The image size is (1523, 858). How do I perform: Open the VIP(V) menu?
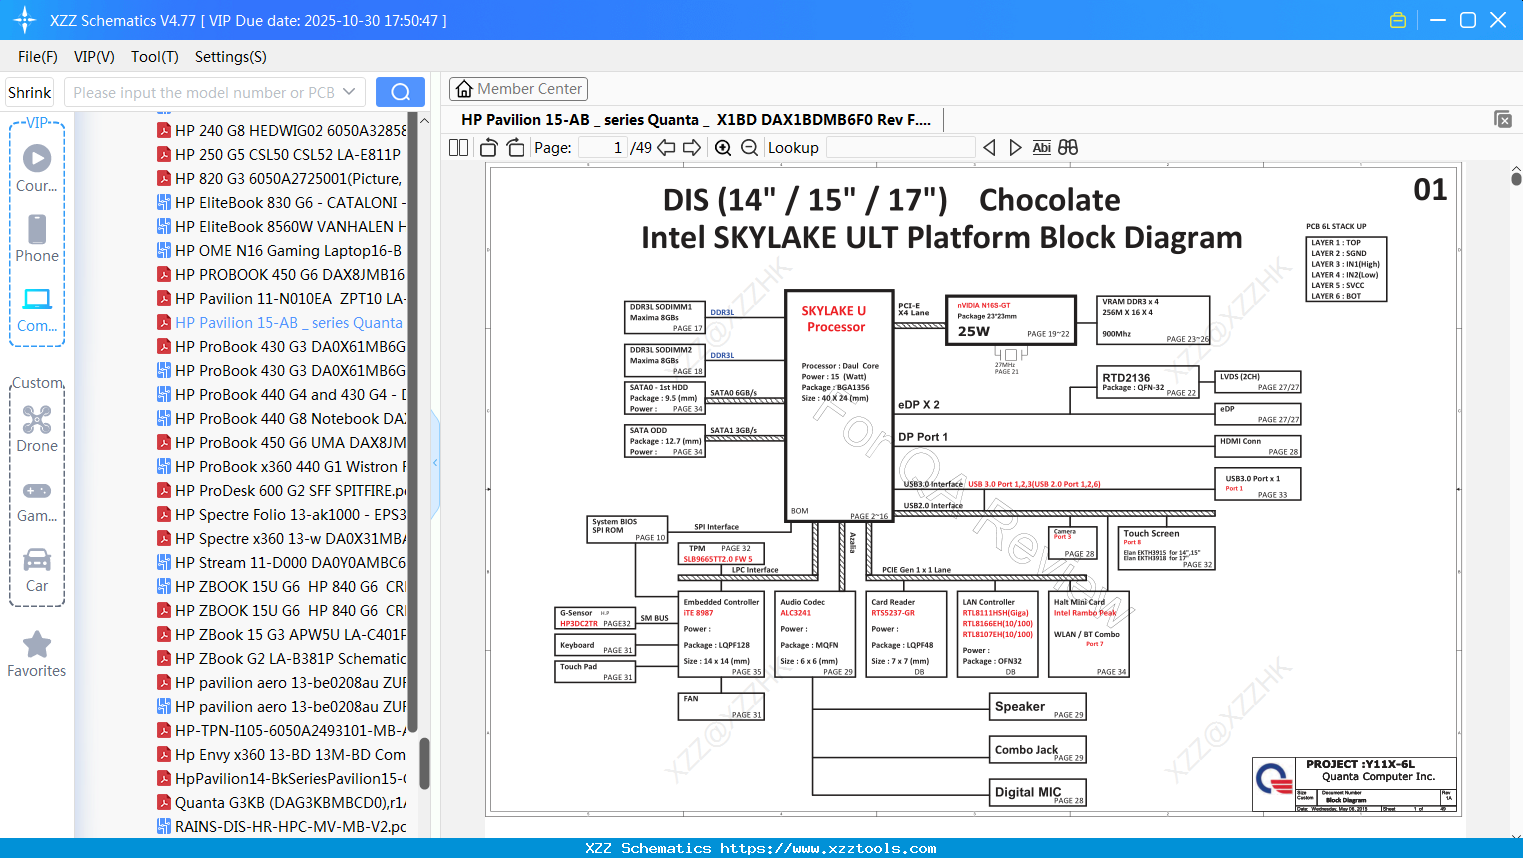(94, 57)
